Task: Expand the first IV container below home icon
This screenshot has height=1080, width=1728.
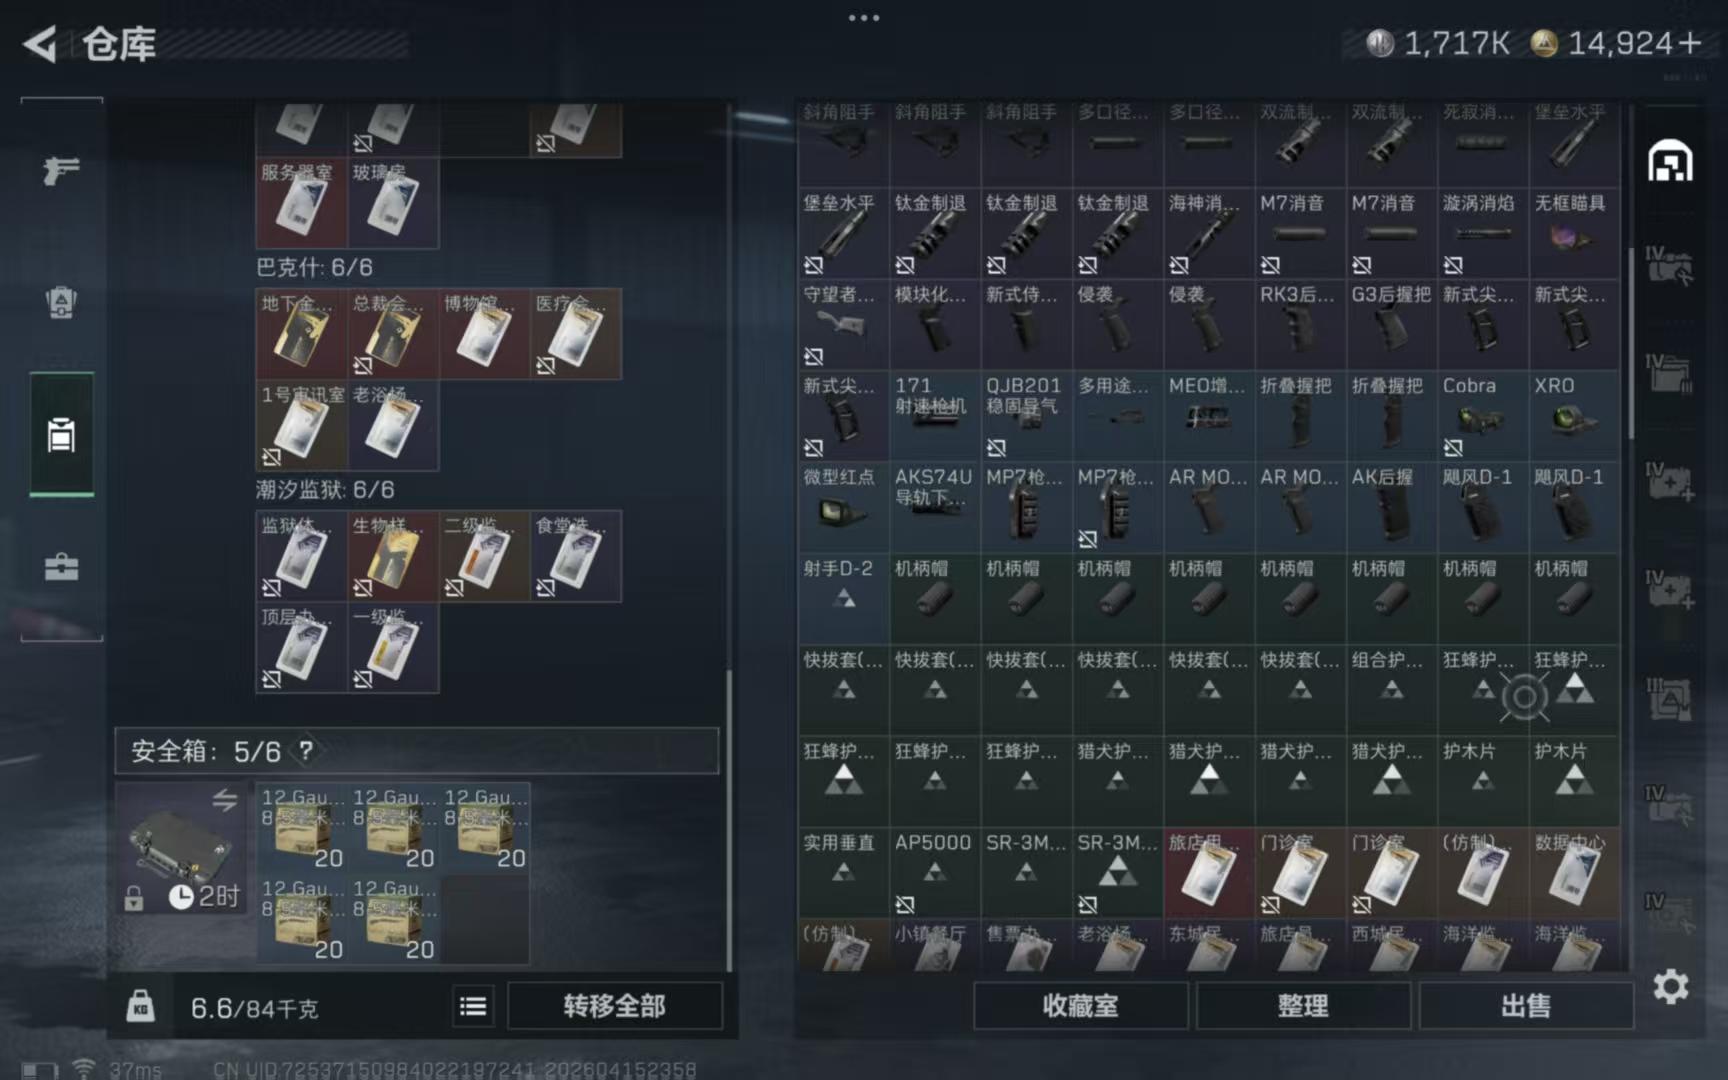Action: pos(1670,266)
